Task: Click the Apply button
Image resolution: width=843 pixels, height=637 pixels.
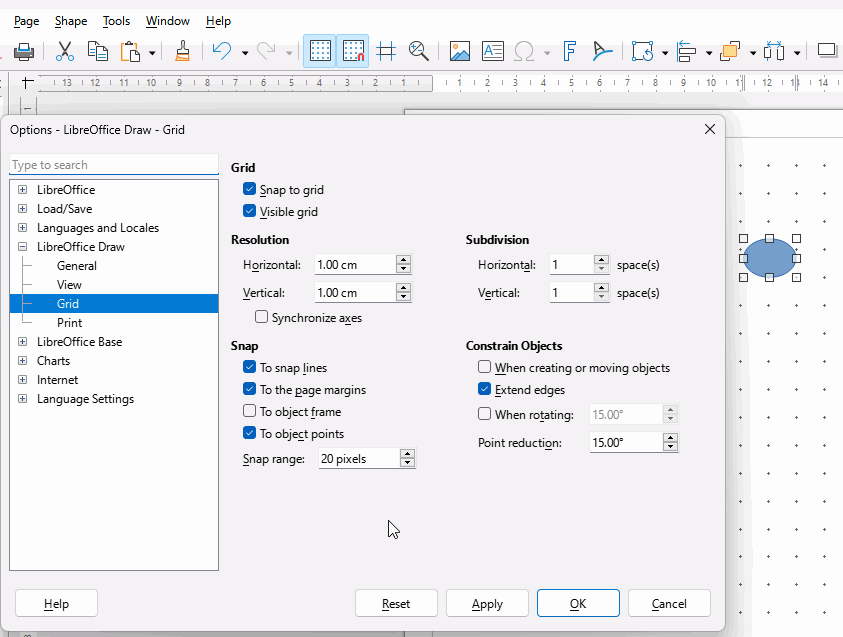Action: coord(487,603)
